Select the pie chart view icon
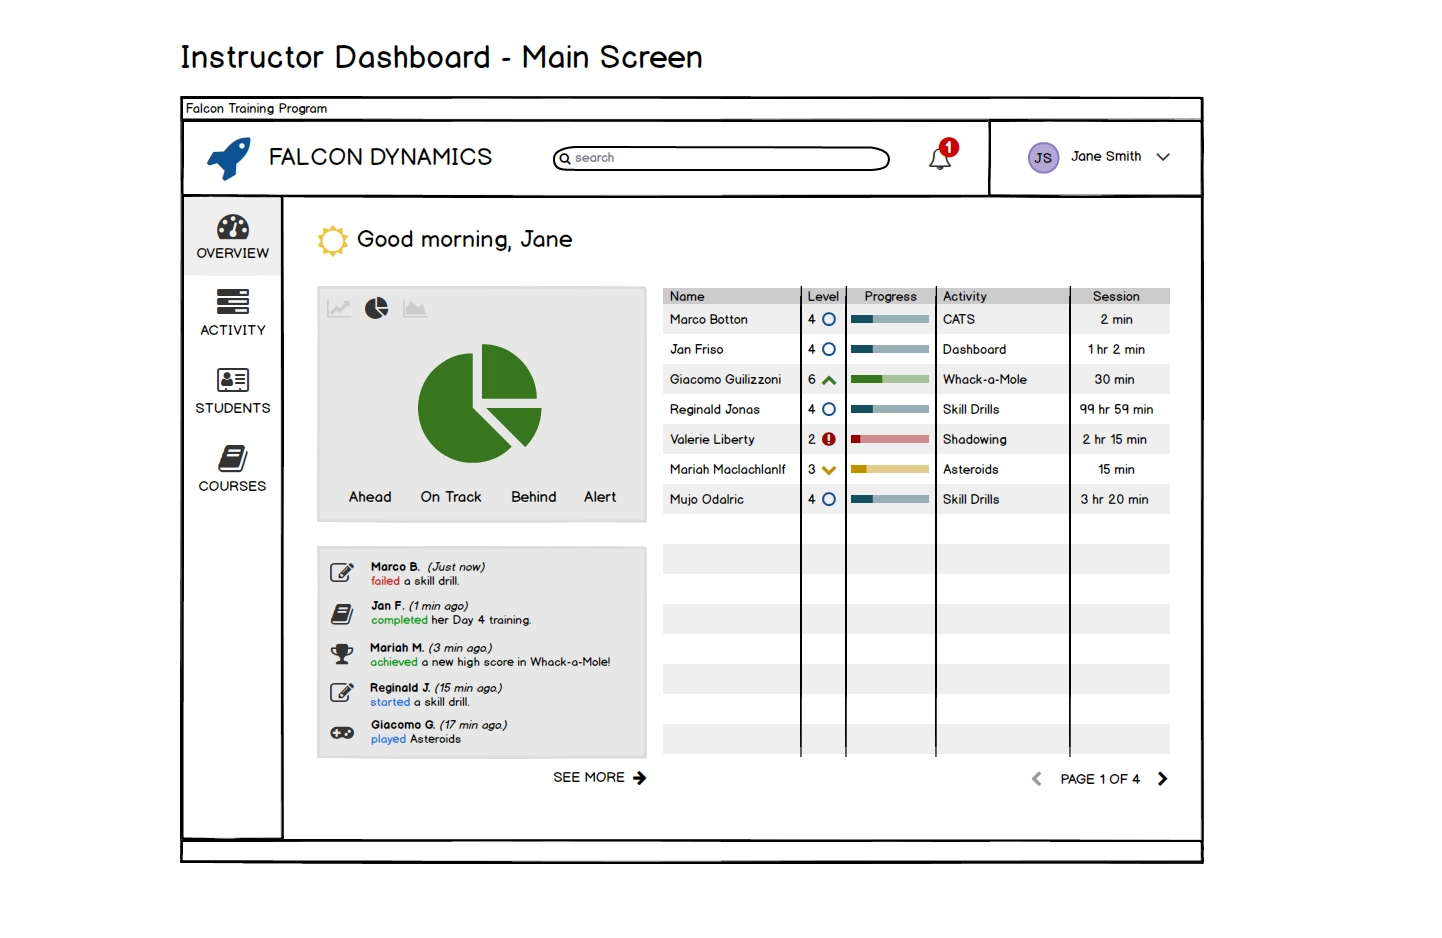The image size is (1442, 938). point(376,308)
